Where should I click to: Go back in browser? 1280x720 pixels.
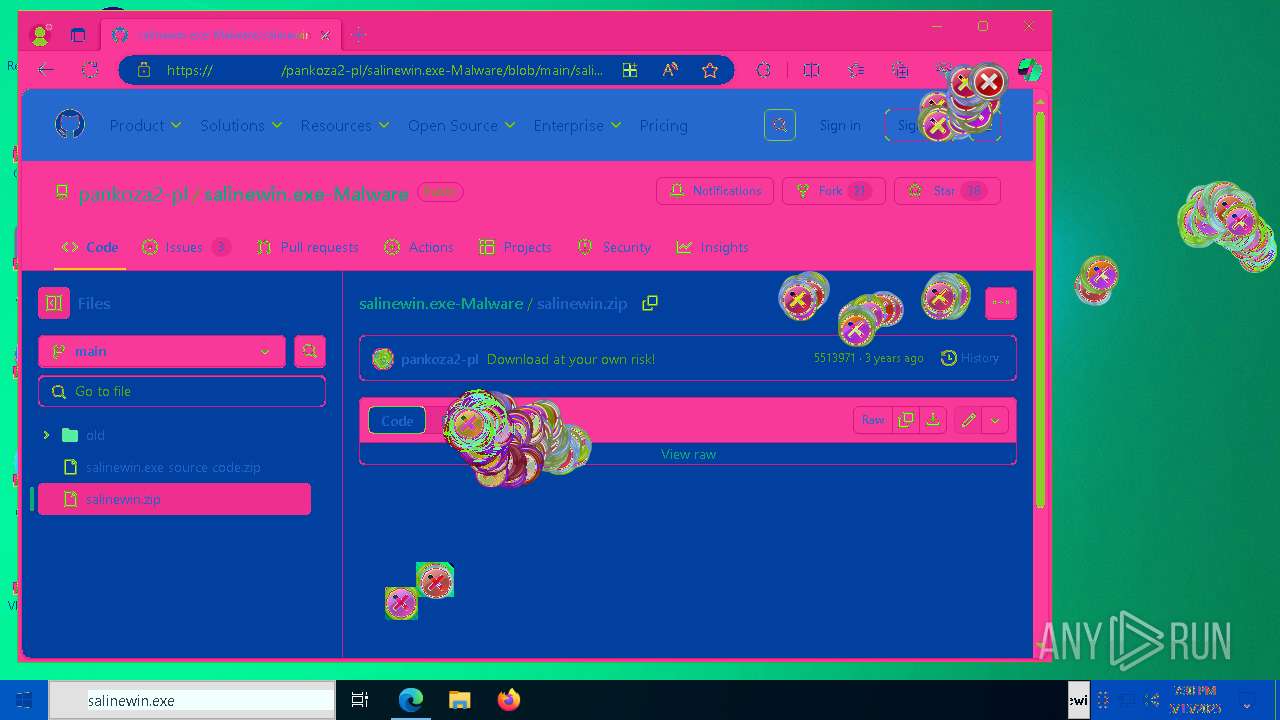(x=46, y=70)
